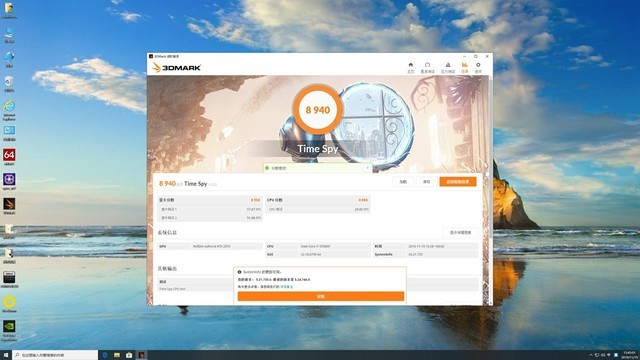Click the Load result button
Image resolution: width=640 pixels, height=360 pixels.
coord(403,182)
